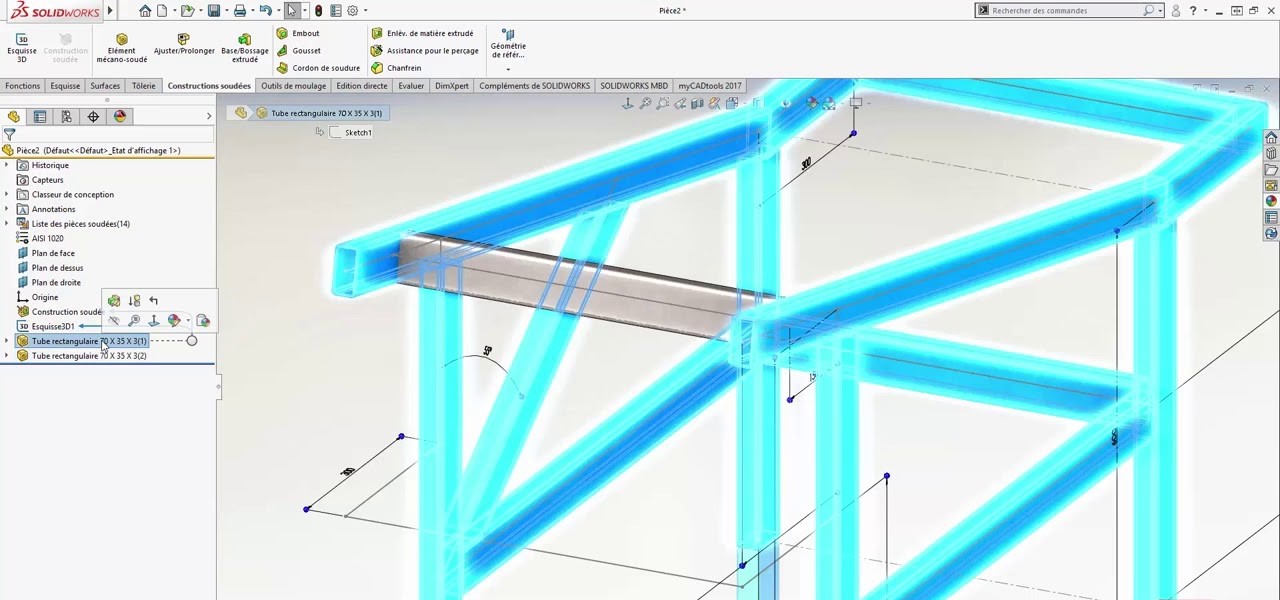Select the Esquisse 3D tool
The height and width of the screenshot is (600, 1280).
(21, 45)
